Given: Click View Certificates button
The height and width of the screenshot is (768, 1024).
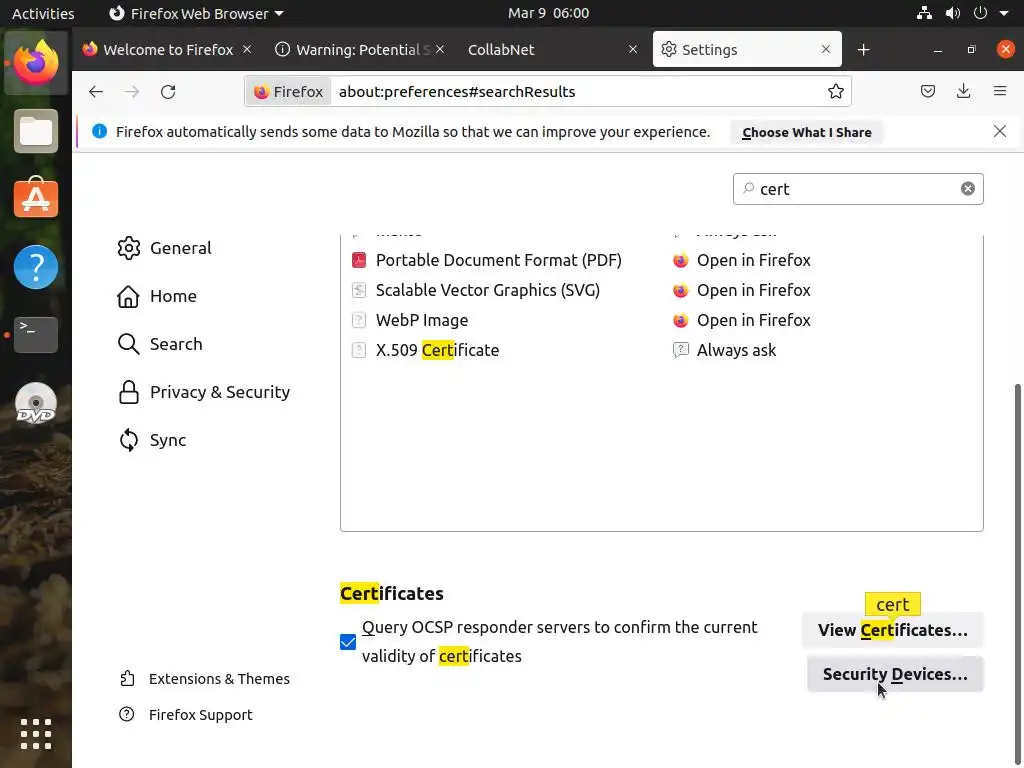Looking at the screenshot, I should click(x=892, y=630).
